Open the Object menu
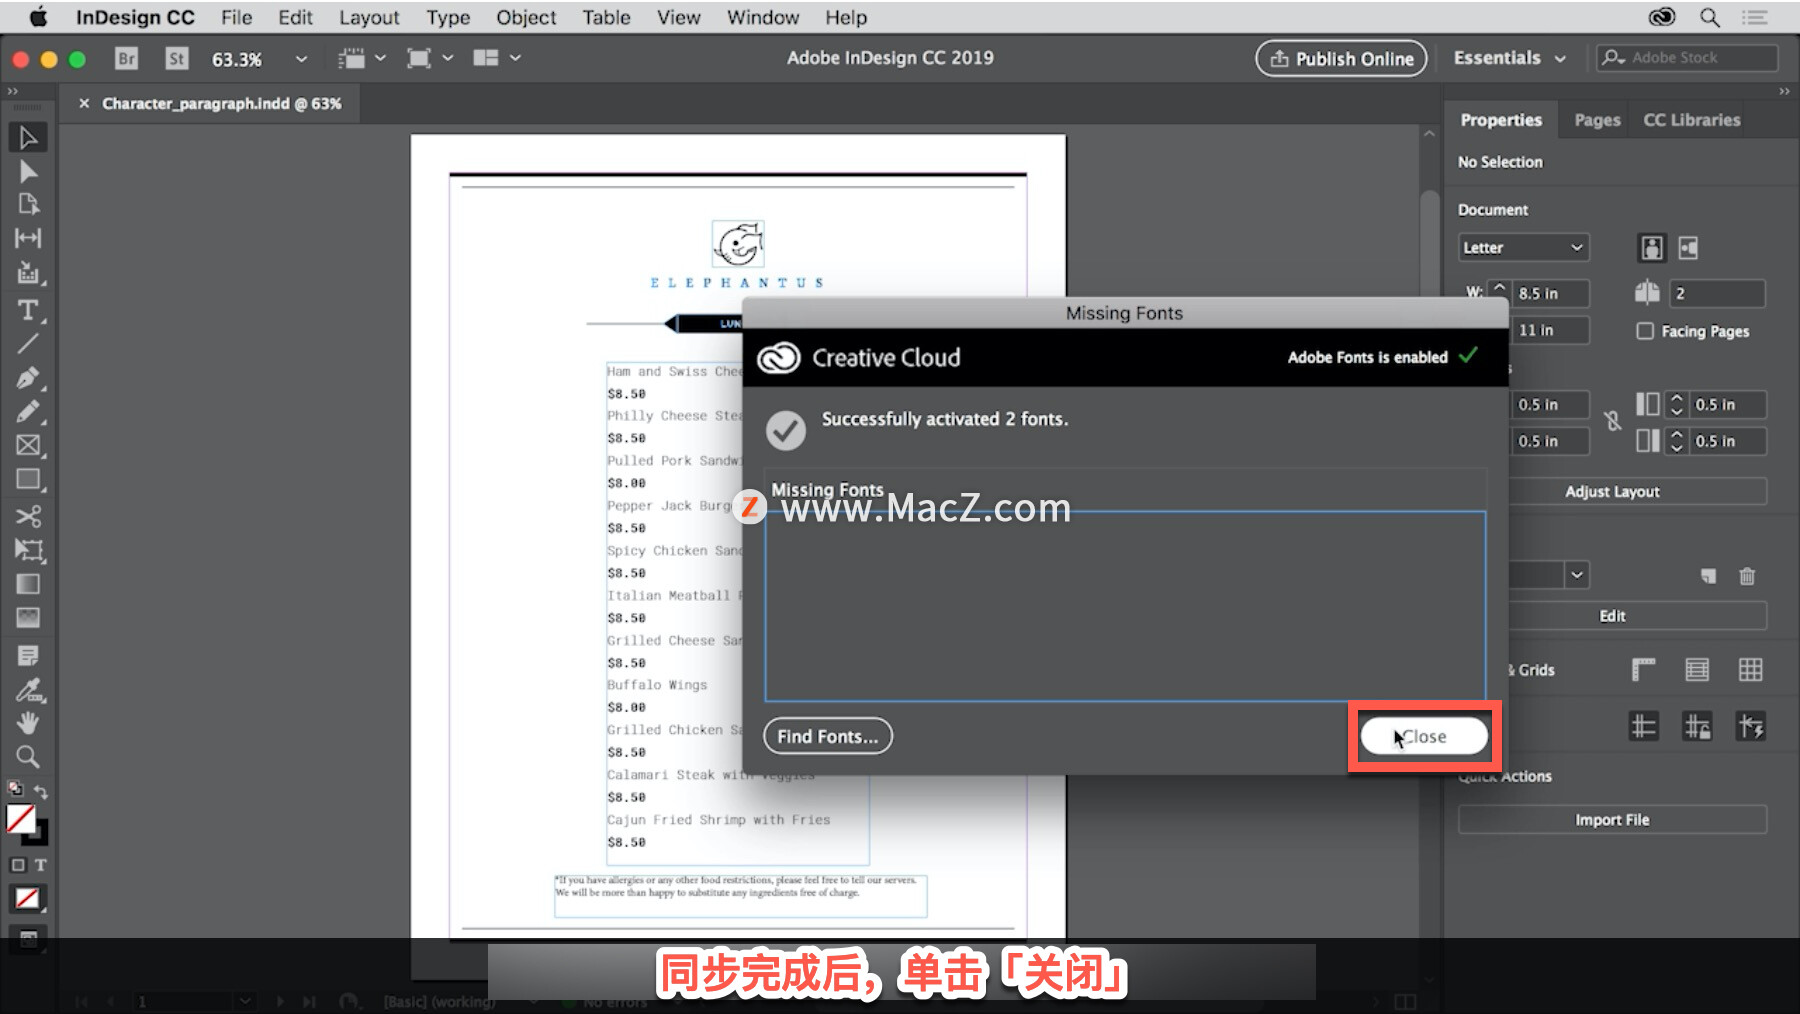This screenshot has width=1800, height=1014. tap(526, 17)
